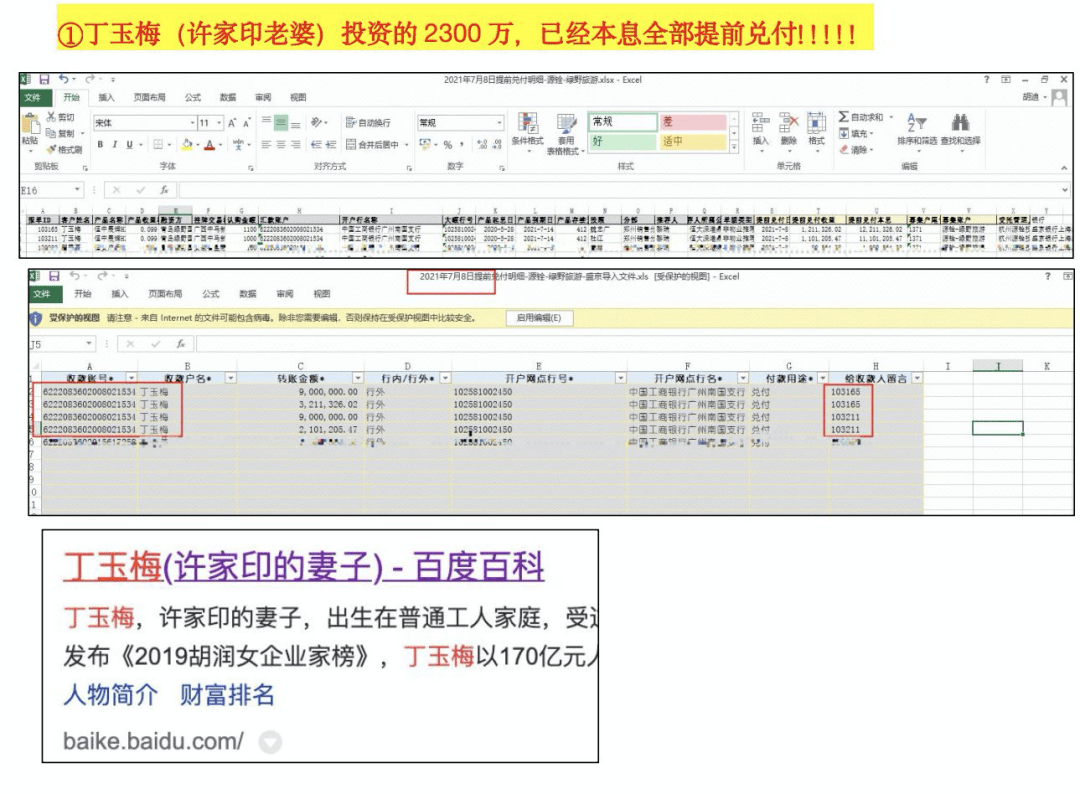Click the 财富排名 link
Screen dimensions: 1080x794
227,695
